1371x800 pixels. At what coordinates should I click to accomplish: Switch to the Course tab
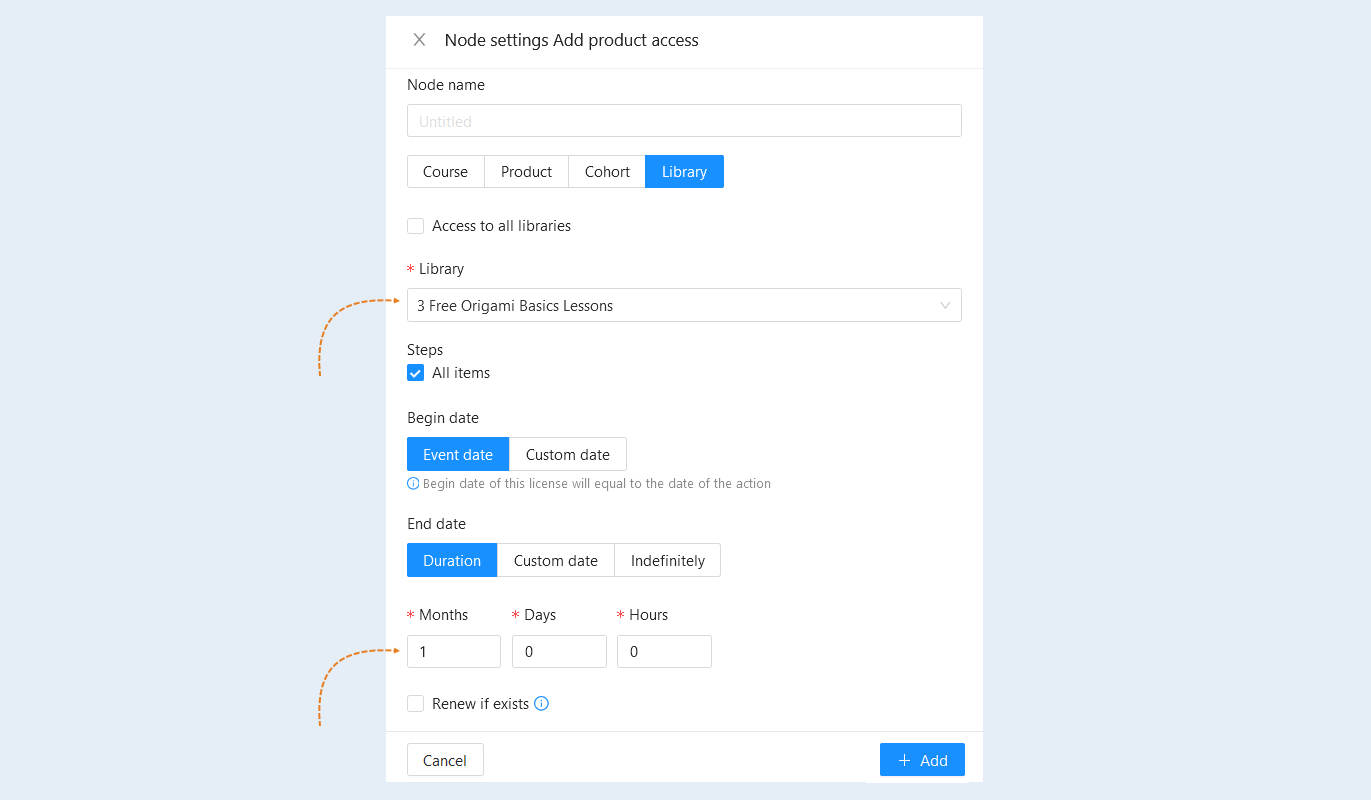coord(446,171)
